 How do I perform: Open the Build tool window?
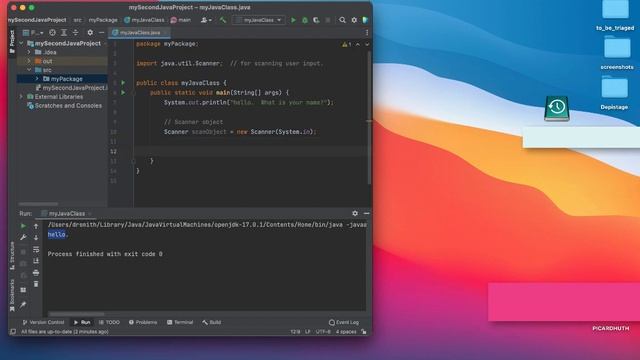pos(211,322)
